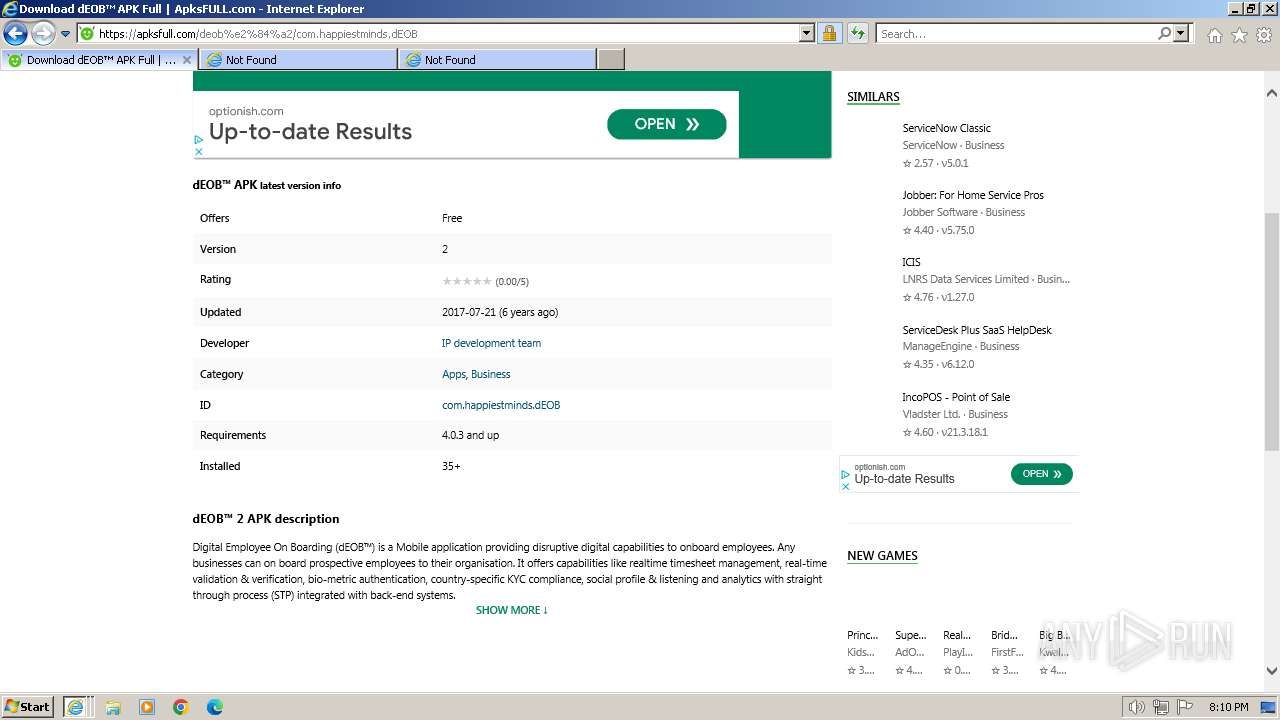Screen dimensions: 1280x720
Task: Open Chrome from taskbar
Action: pyautogui.click(x=181, y=707)
